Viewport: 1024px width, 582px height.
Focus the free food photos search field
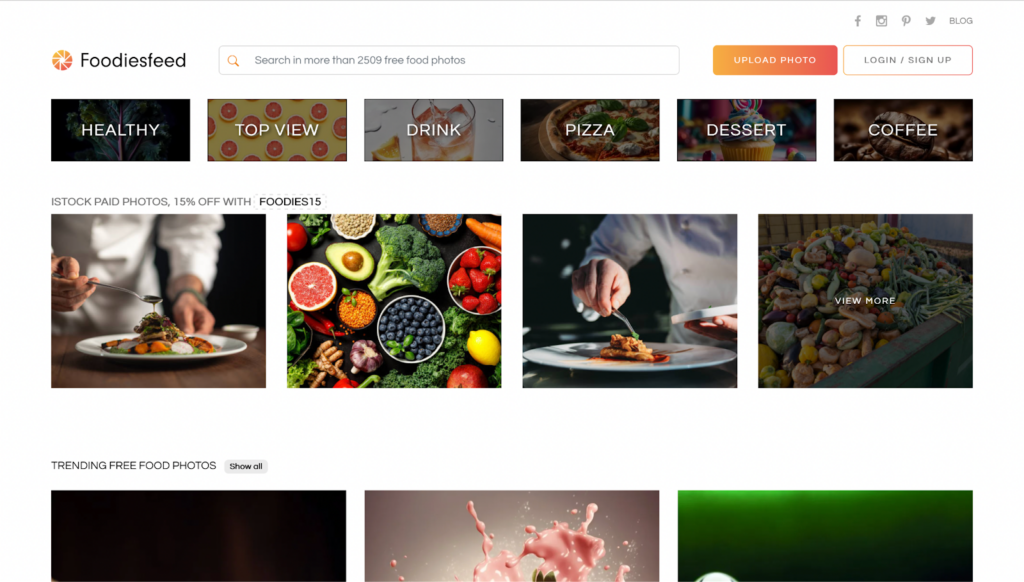pos(449,60)
